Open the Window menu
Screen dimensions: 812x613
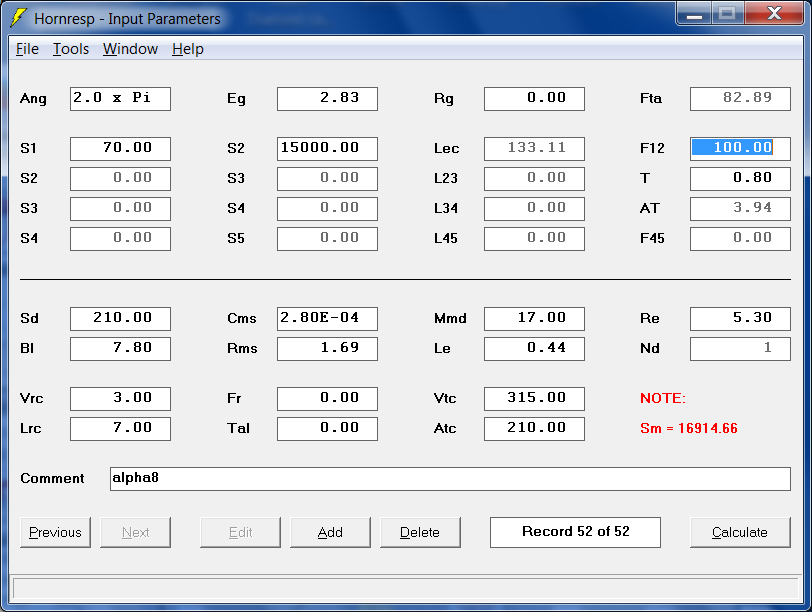[x=130, y=49]
